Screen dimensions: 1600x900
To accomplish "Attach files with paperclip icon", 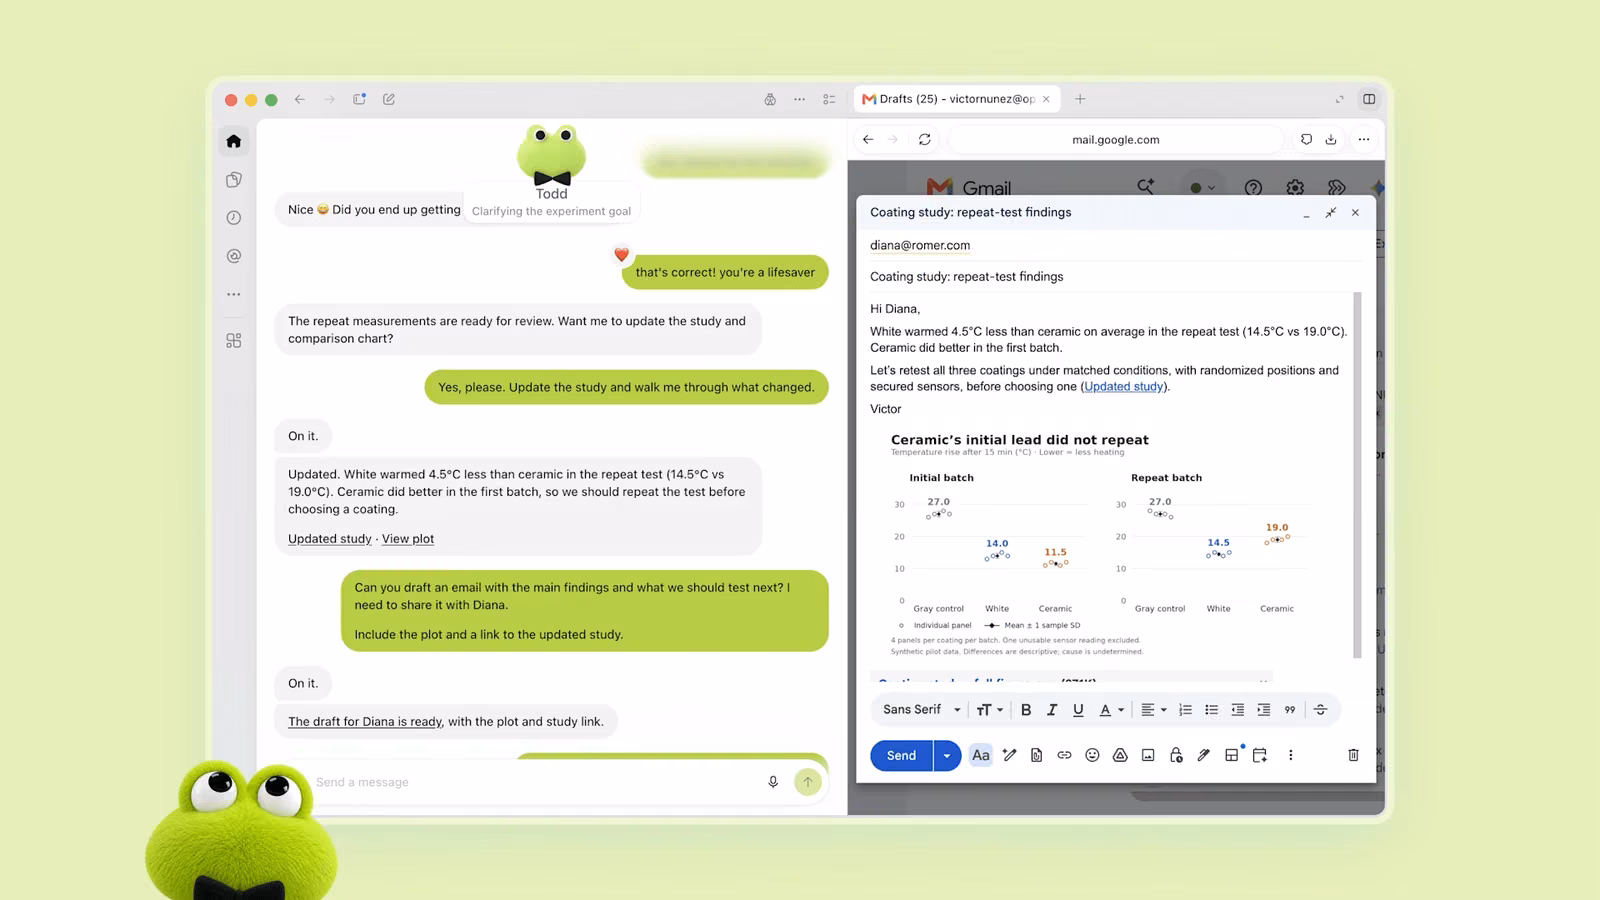I will pyautogui.click(x=1036, y=756).
